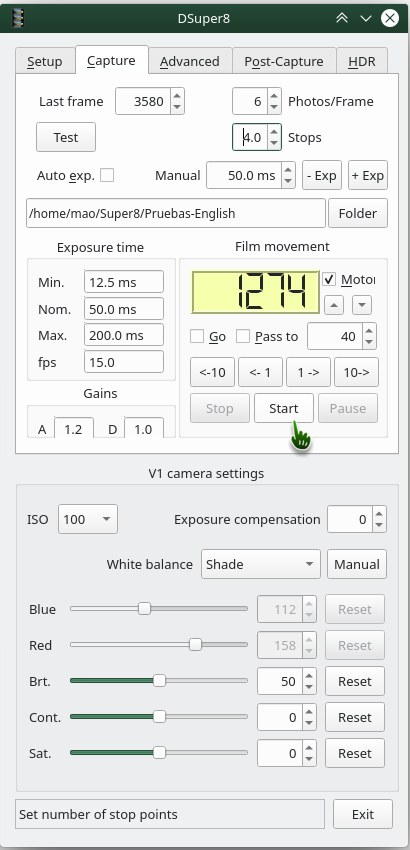
Task: Decrease Exposure compensation with down arrow
Action: 379,525
